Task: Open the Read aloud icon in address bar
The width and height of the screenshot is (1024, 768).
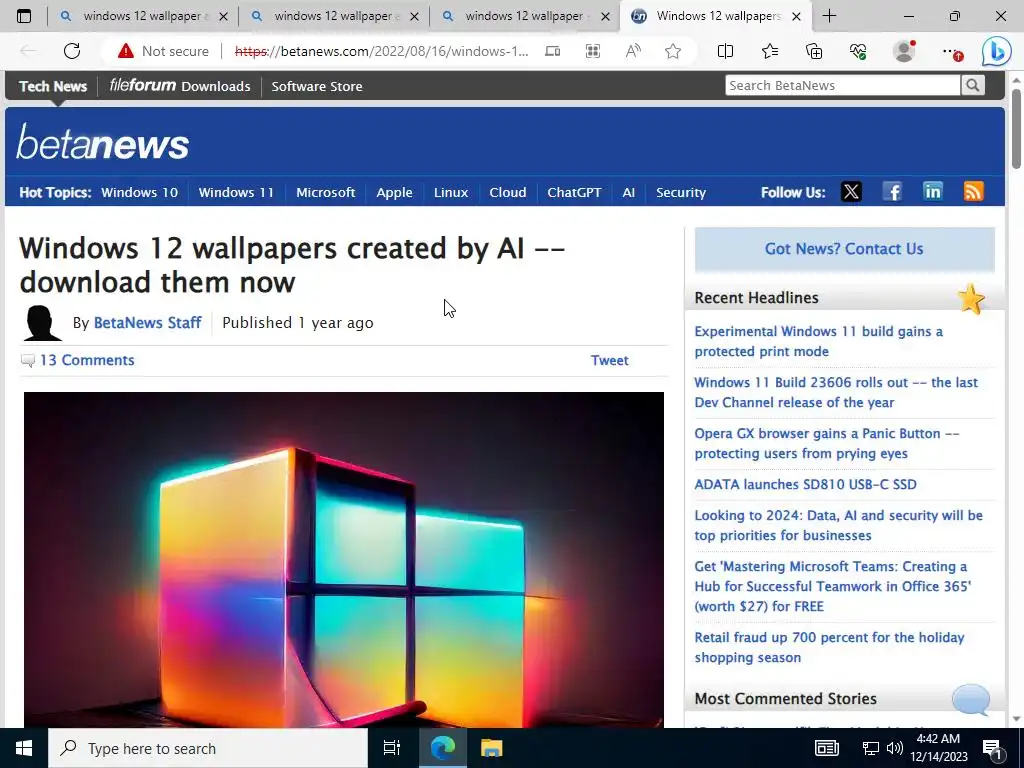Action: pyautogui.click(x=633, y=51)
